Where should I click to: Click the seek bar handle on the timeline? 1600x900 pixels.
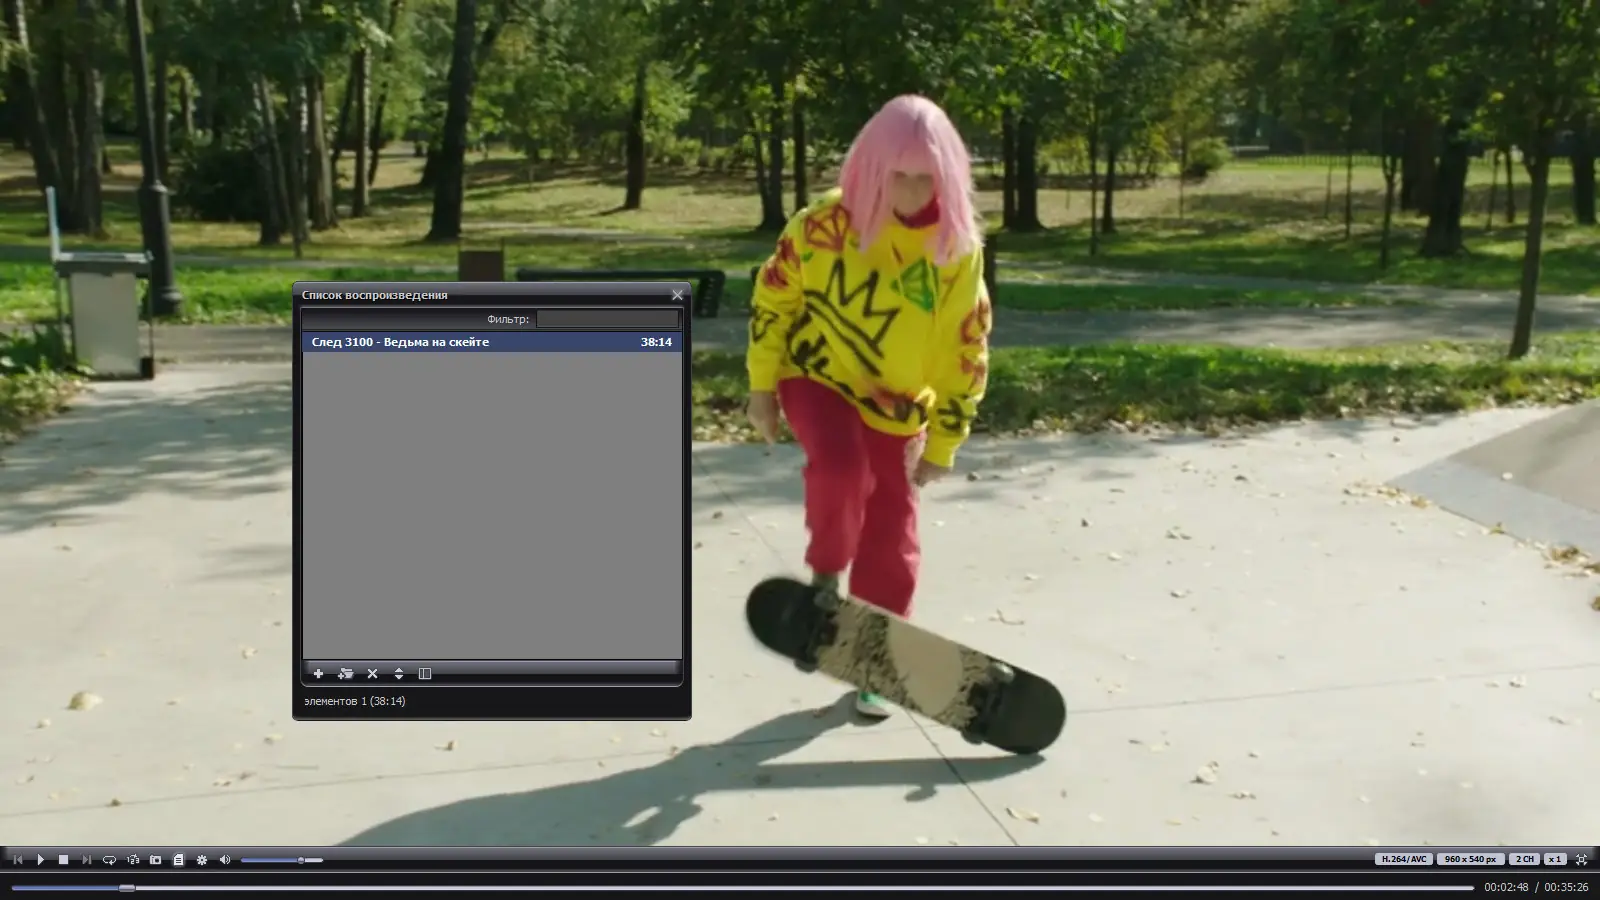pos(127,887)
